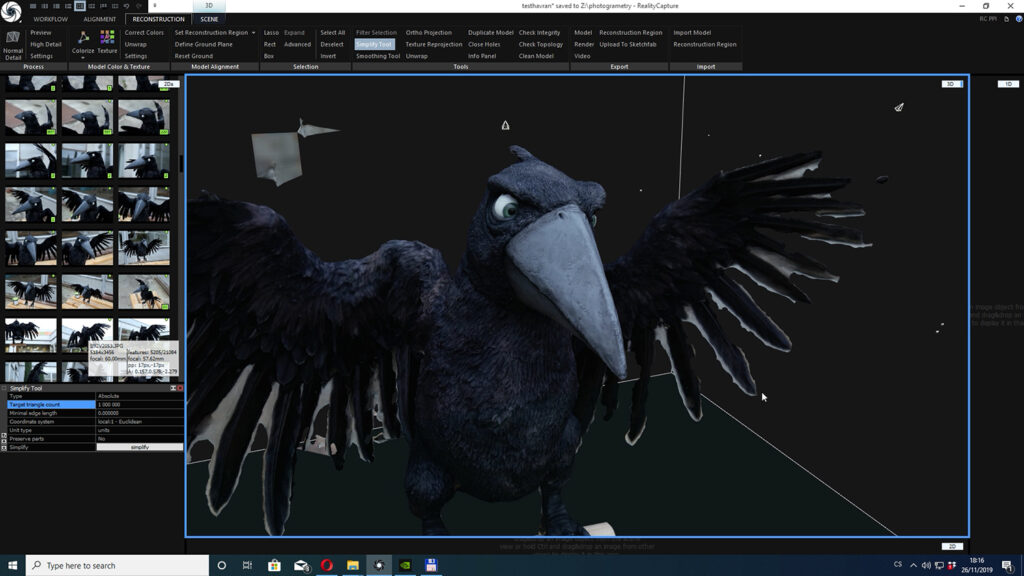Click the 3D view label in viewport
1024x576 pixels.
tap(952, 84)
